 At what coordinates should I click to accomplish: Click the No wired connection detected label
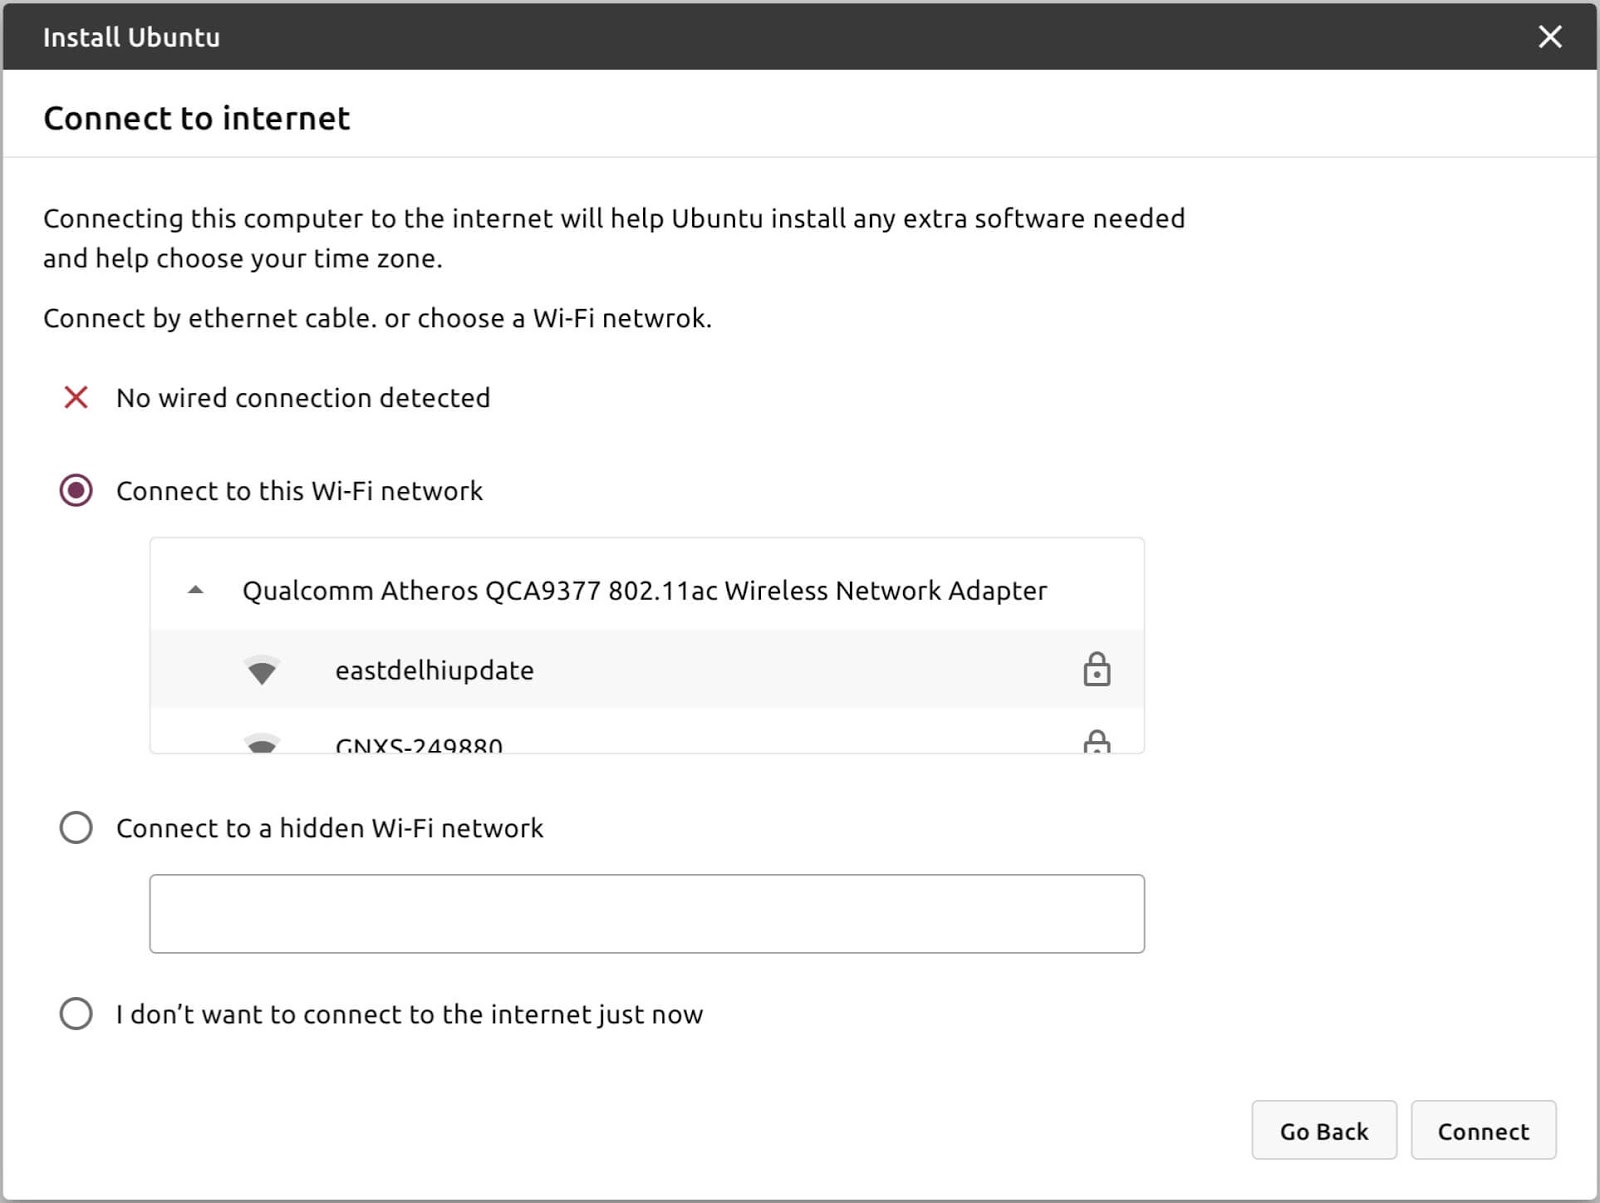point(303,397)
